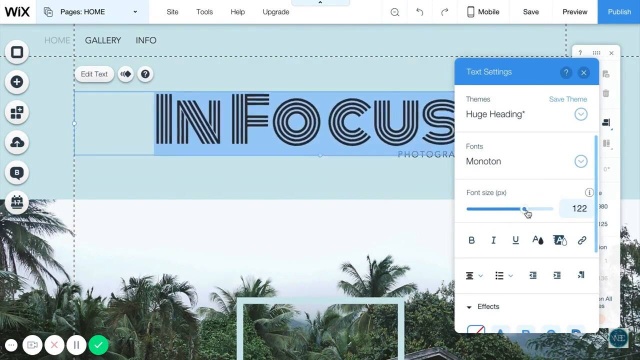Click the Save Theme link
The image size is (640, 360).
click(x=568, y=99)
